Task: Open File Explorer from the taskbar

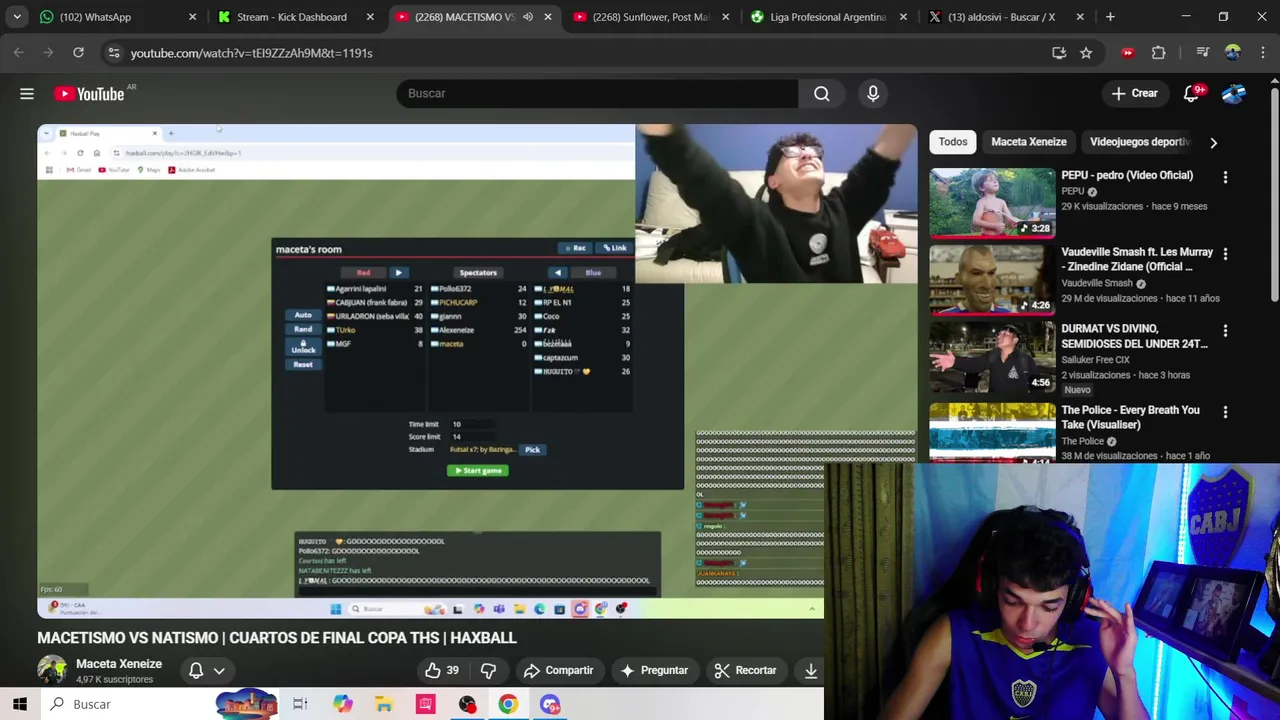Action: coord(384,704)
